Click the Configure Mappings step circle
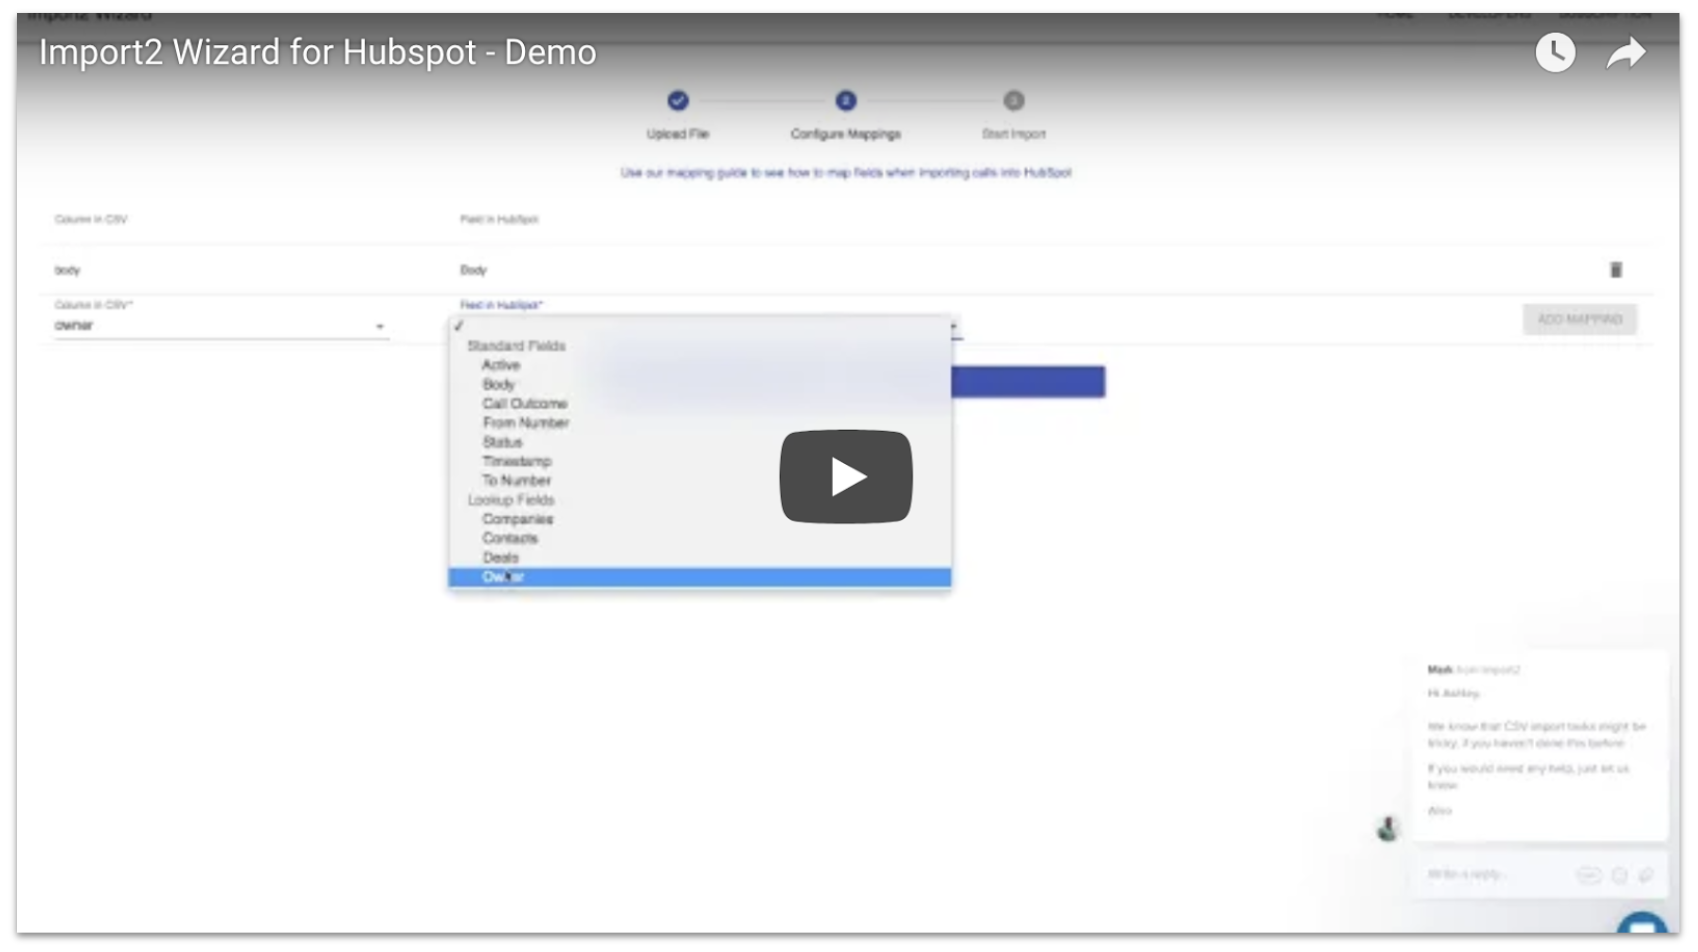This screenshot has width=1698, height=952. pos(846,100)
